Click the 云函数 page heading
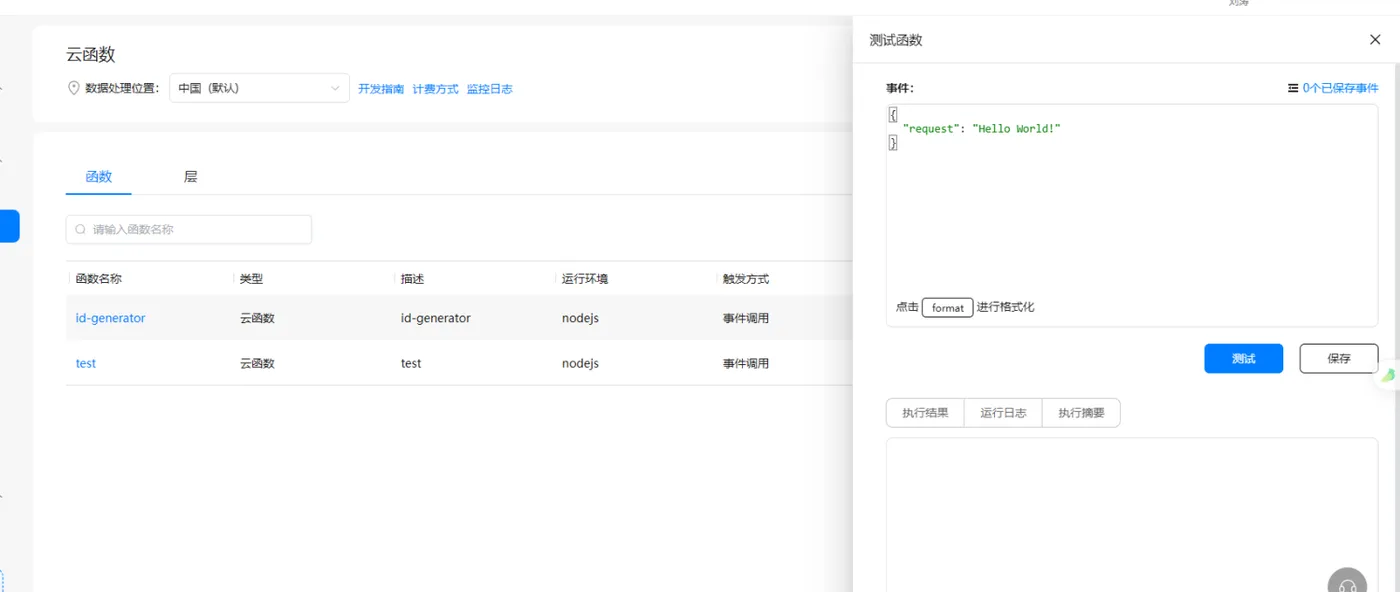The image size is (1400, 592). click(91, 54)
